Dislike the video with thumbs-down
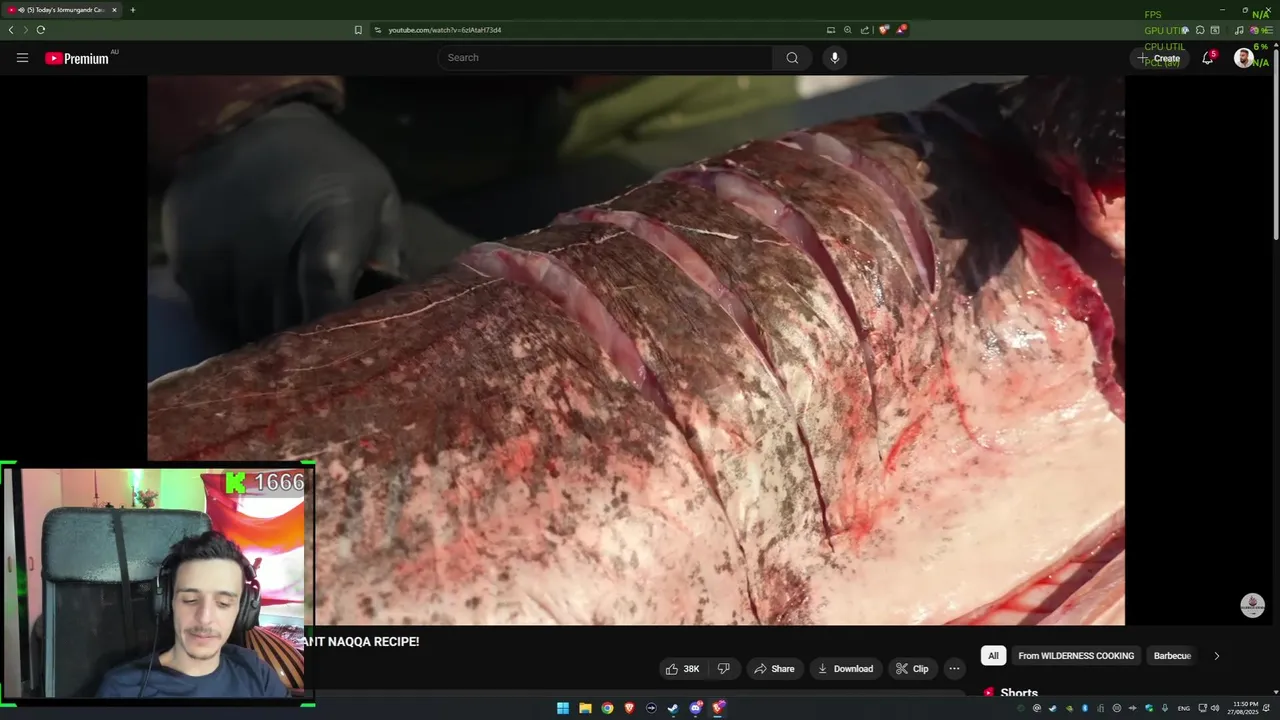The image size is (1280, 720). point(724,669)
